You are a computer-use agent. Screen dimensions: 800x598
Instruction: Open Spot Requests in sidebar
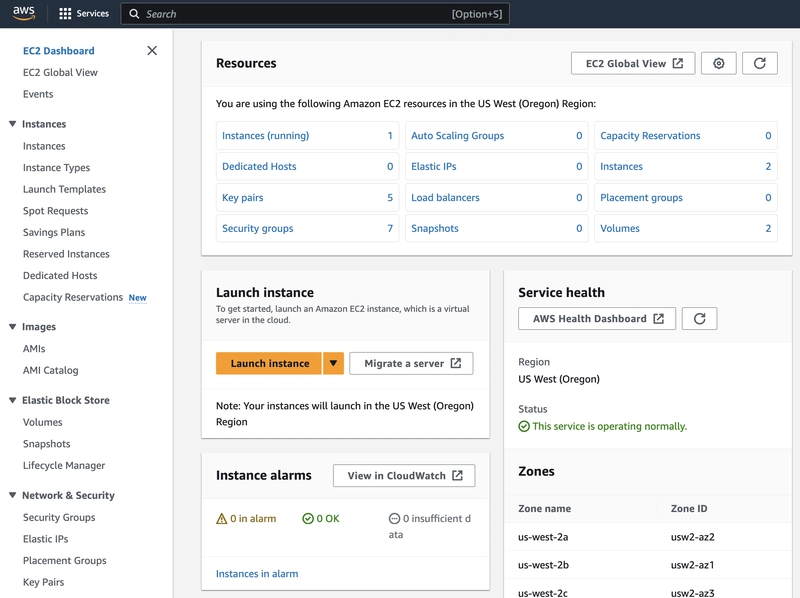point(55,211)
